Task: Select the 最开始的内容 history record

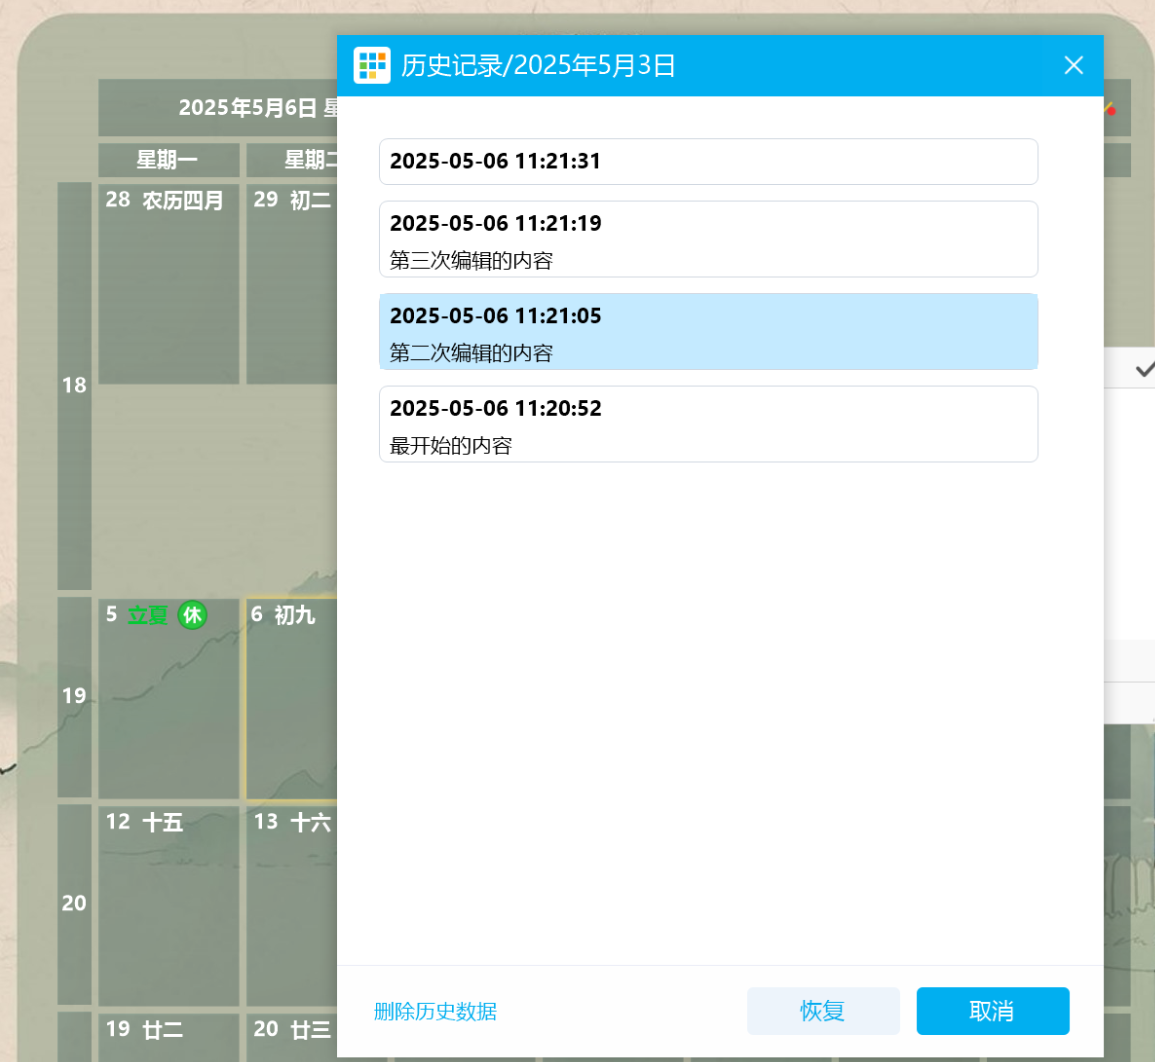Action: [708, 425]
